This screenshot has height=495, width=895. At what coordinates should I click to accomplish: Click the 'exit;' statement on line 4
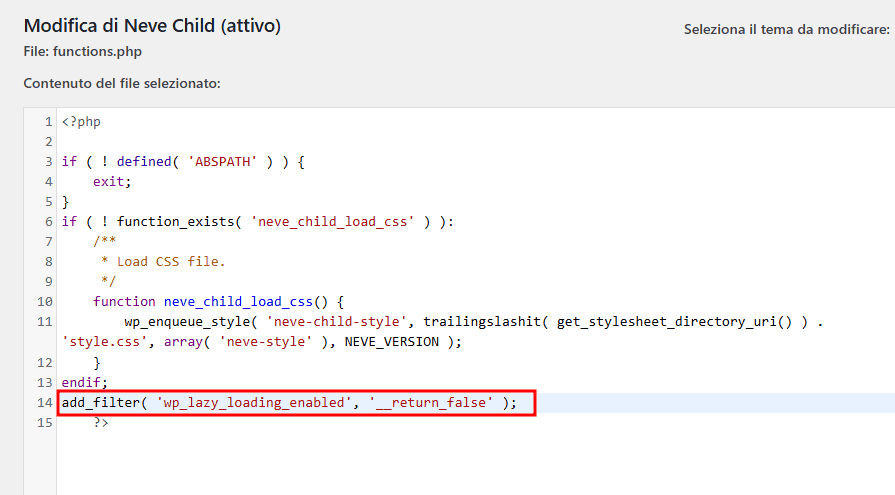click(x=112, y=182)
